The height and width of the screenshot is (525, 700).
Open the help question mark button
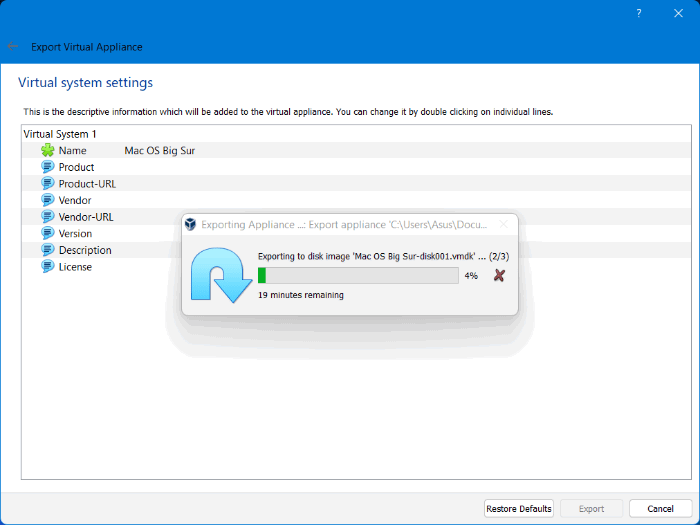[x=639, y=13]
